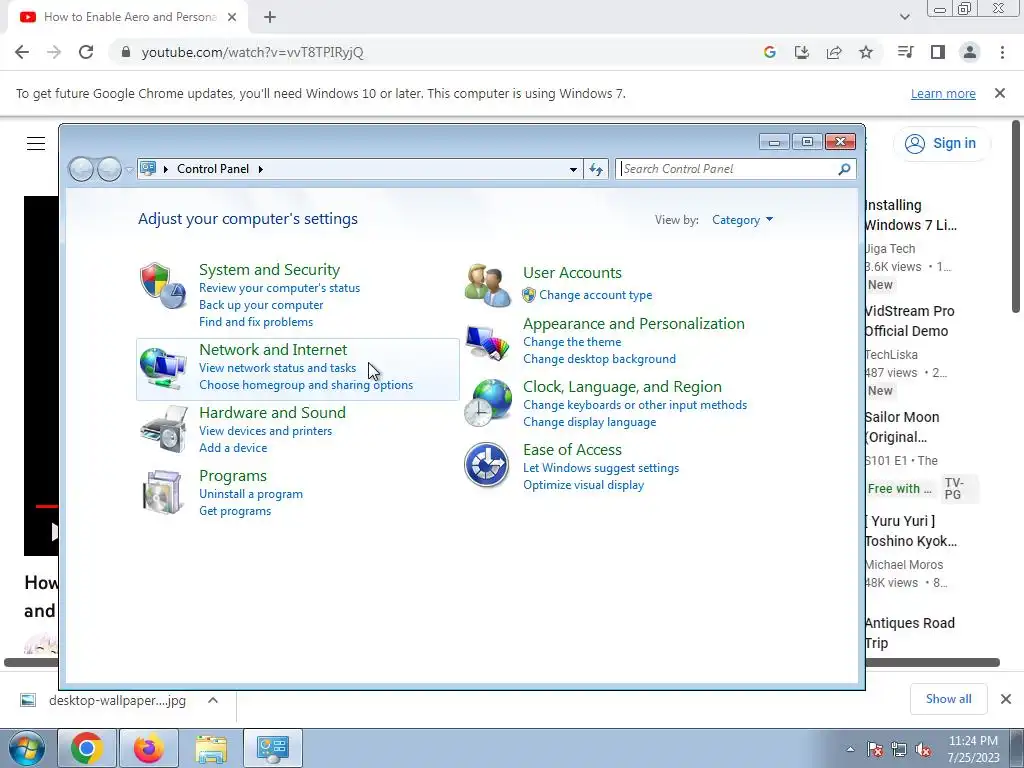1024x768 pixels.
Task: Click the network tray icon
Action: pos(899,750)
